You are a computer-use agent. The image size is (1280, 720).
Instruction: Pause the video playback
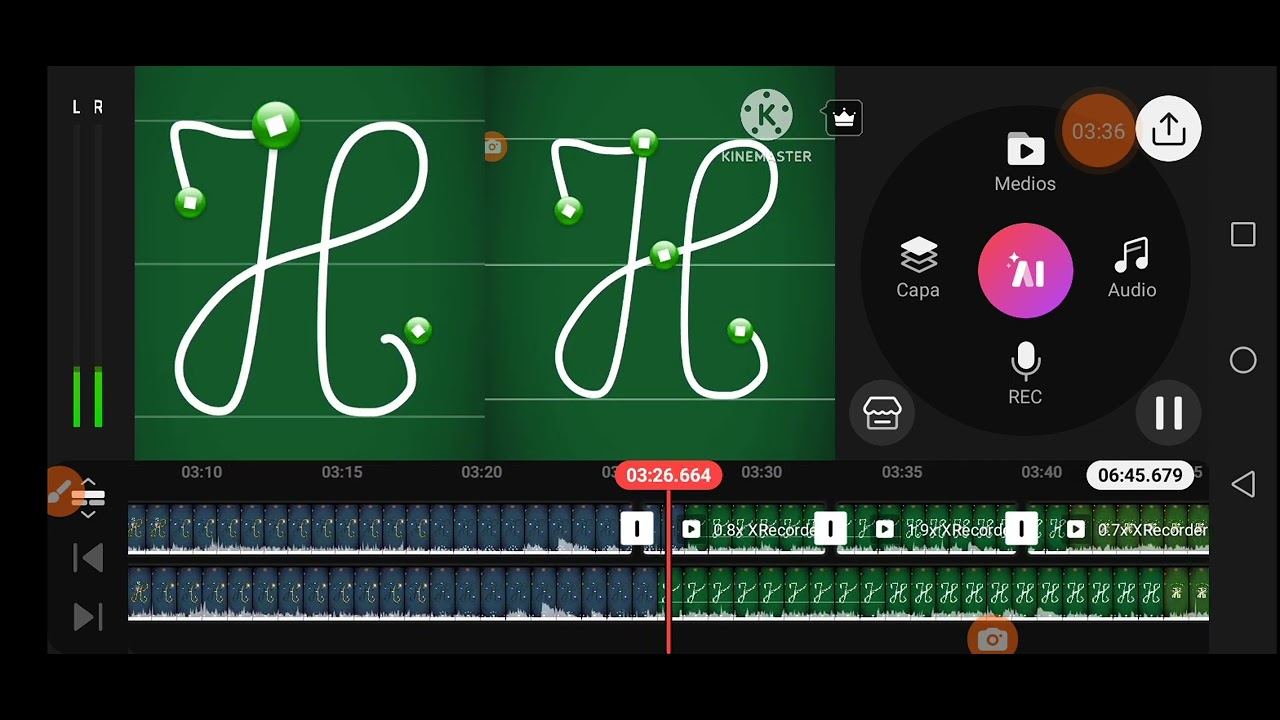[x=1168, y=412]
